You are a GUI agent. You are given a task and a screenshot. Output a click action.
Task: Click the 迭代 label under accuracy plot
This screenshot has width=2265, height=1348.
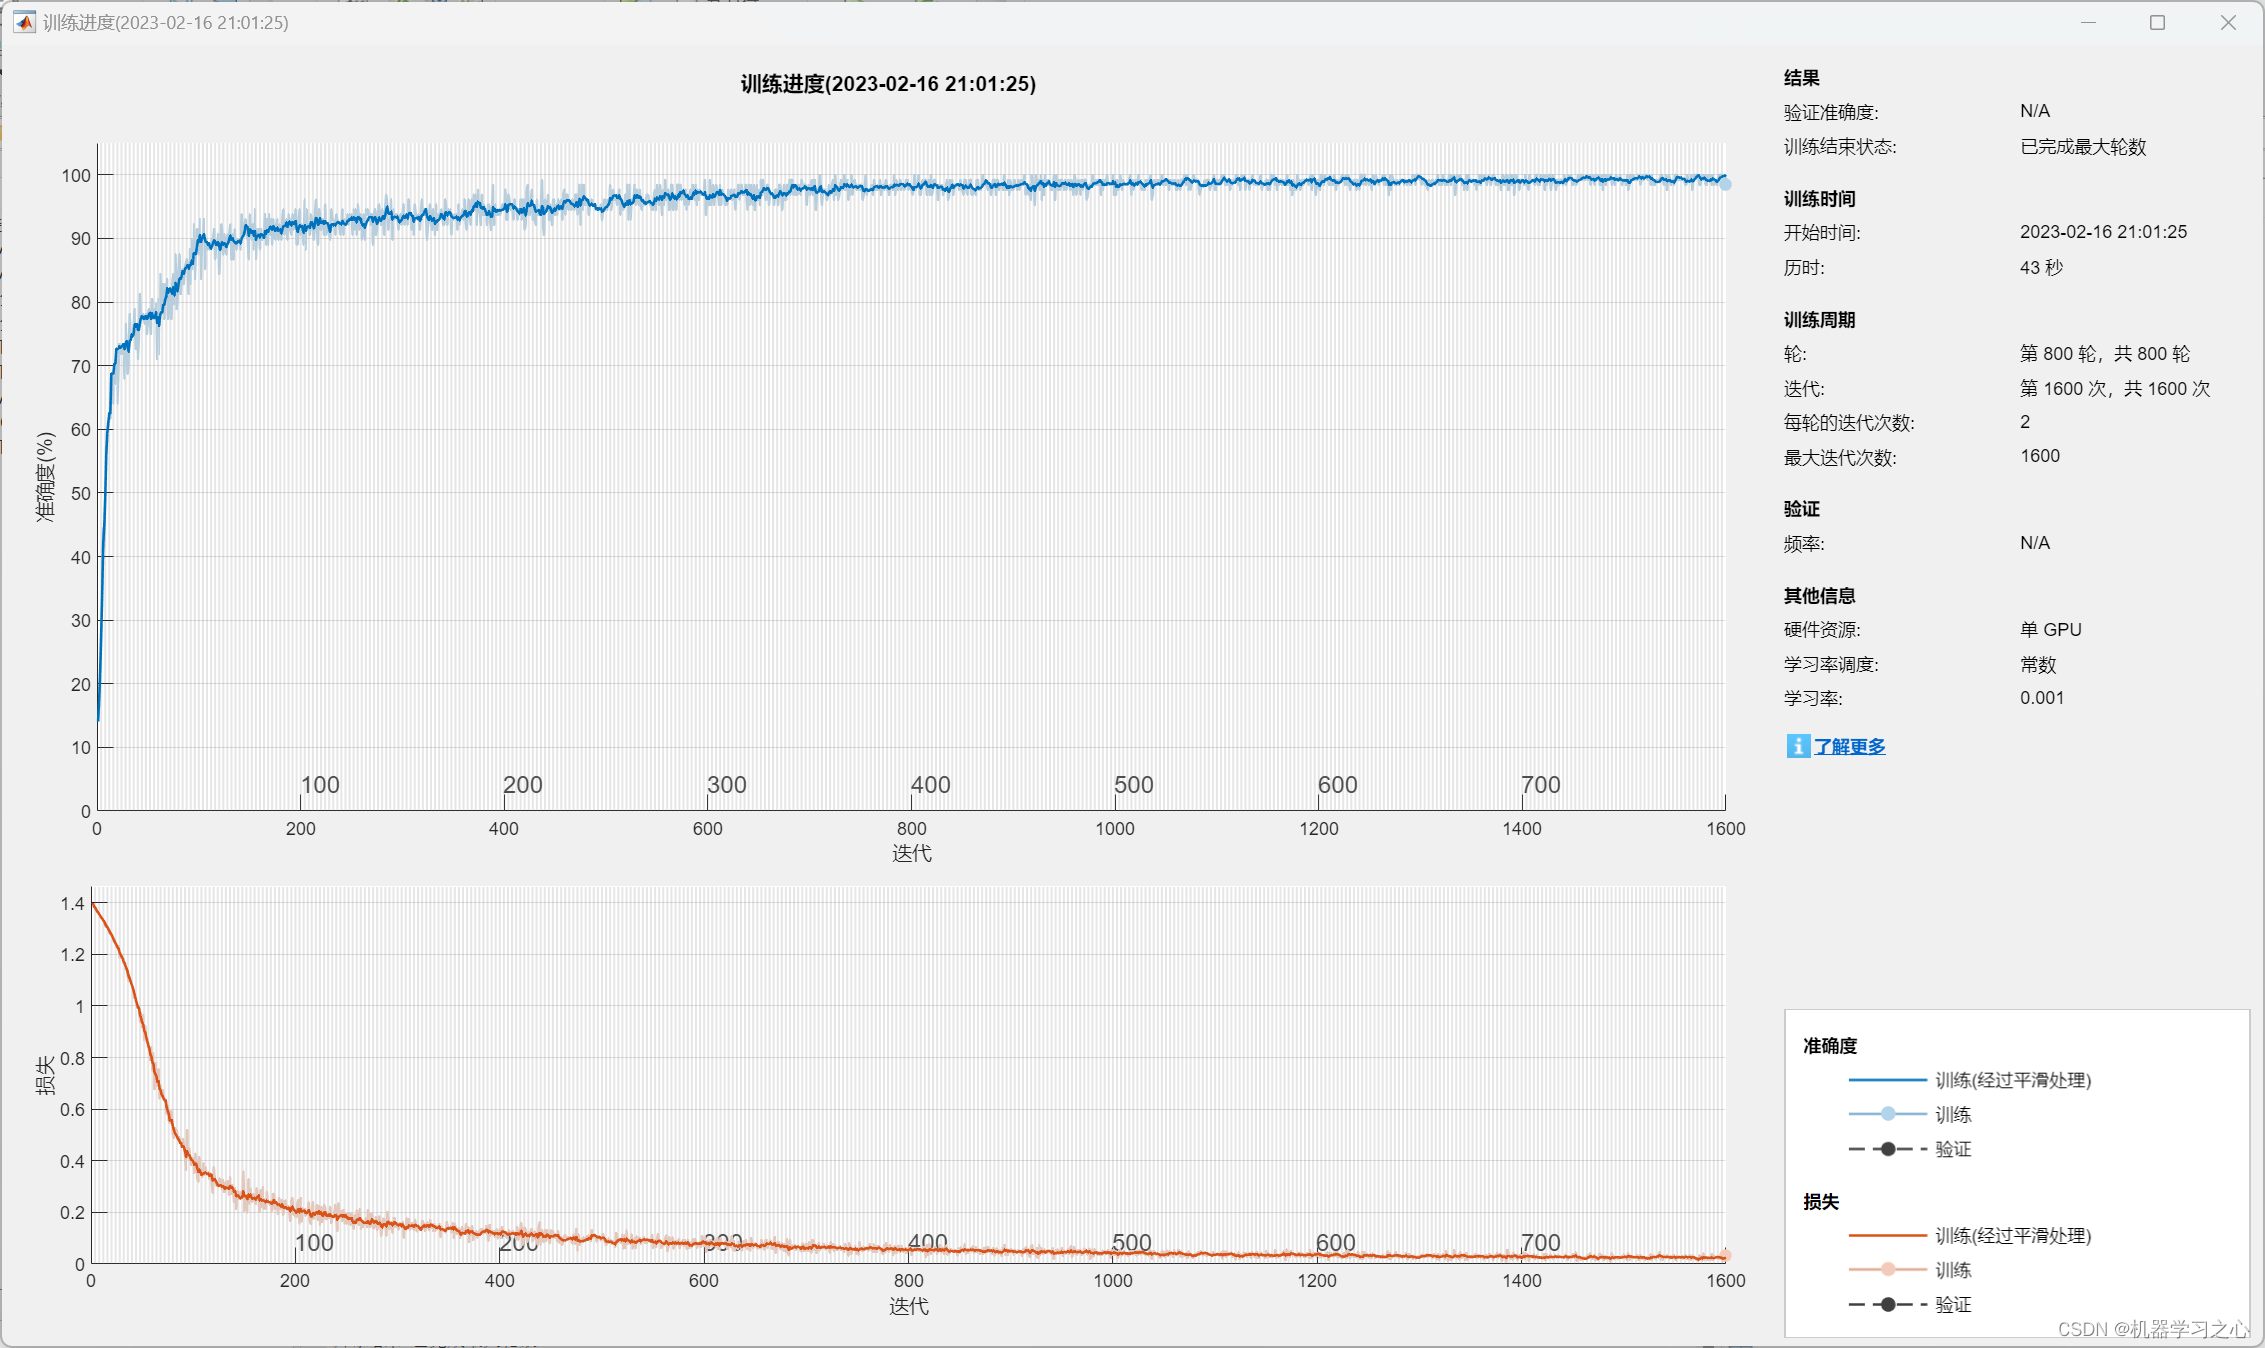pyautogui.click(x=911, y=853)
